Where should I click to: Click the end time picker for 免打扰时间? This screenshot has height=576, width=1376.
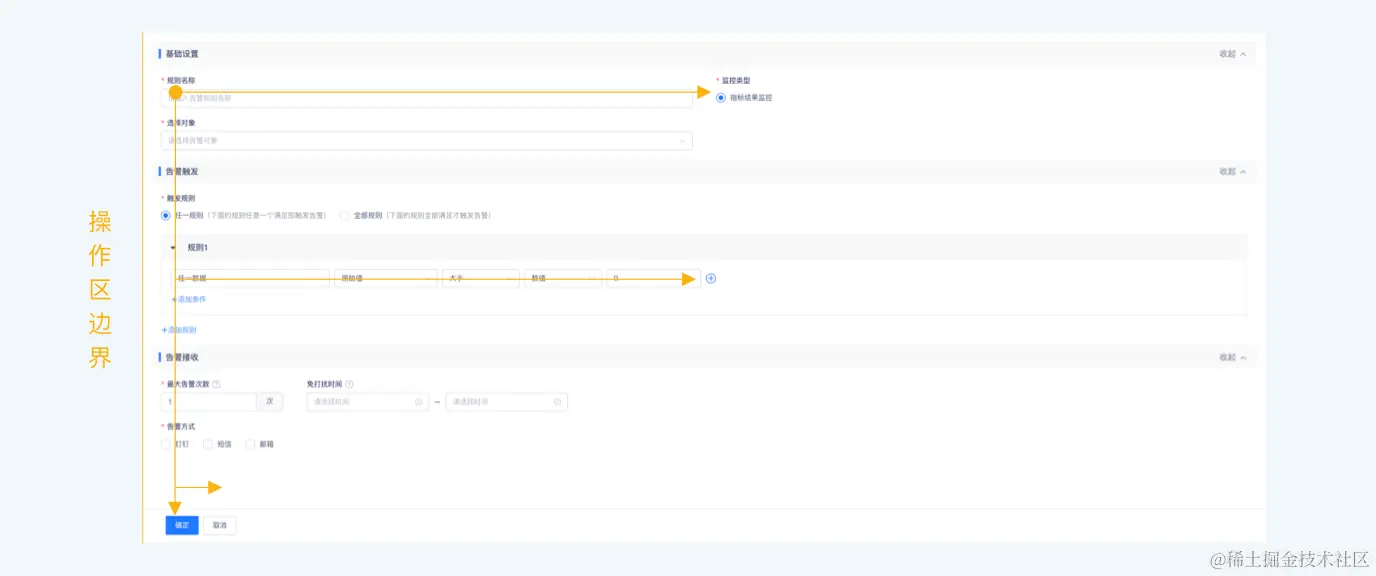[x=507, y=402]
